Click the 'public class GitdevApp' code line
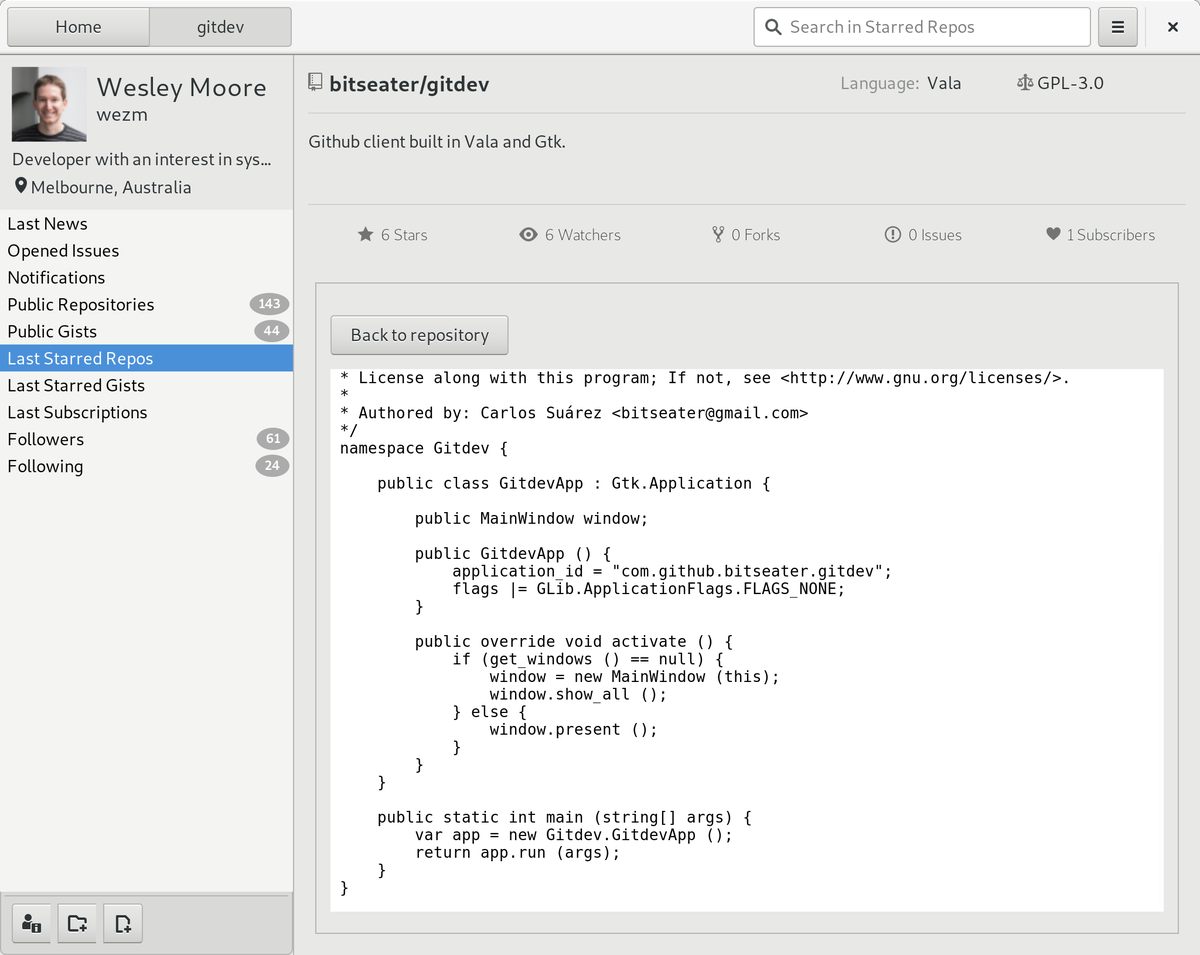This screenshot has height=955, width=1200. pyautogui.click(x=574, y=483)
